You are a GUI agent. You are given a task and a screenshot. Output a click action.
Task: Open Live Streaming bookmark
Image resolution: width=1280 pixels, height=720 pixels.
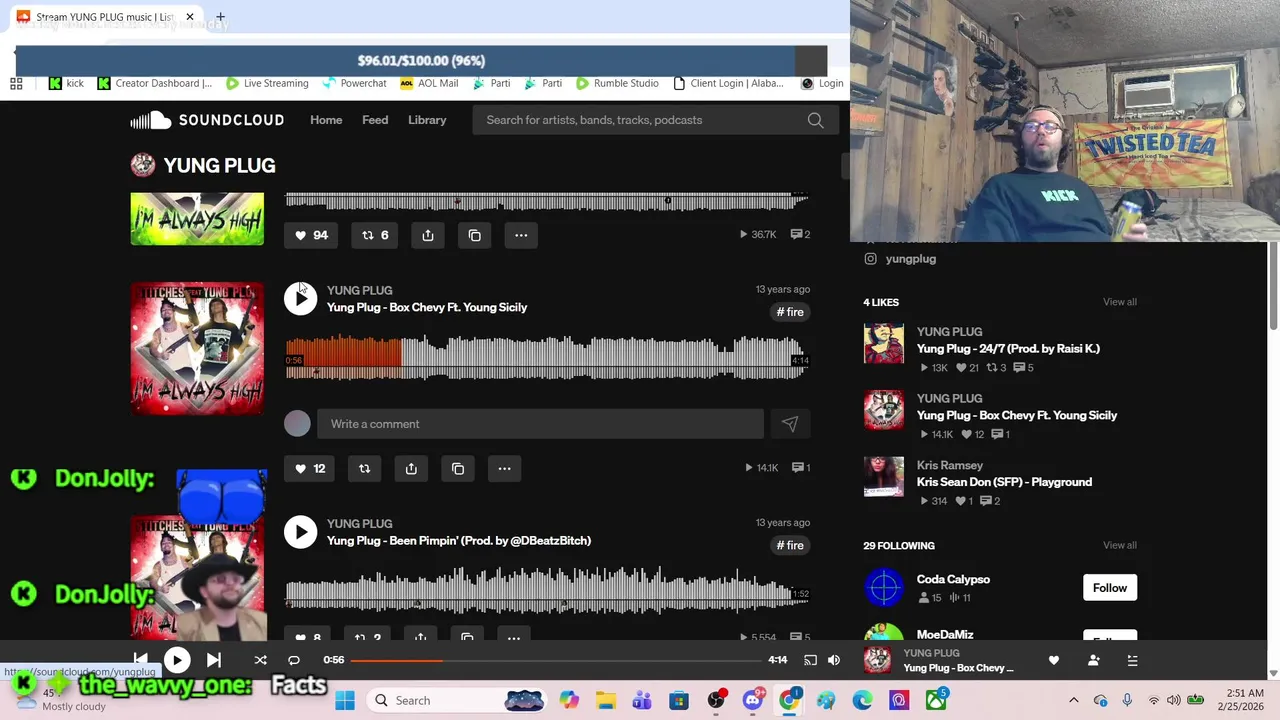click(267, 83)
